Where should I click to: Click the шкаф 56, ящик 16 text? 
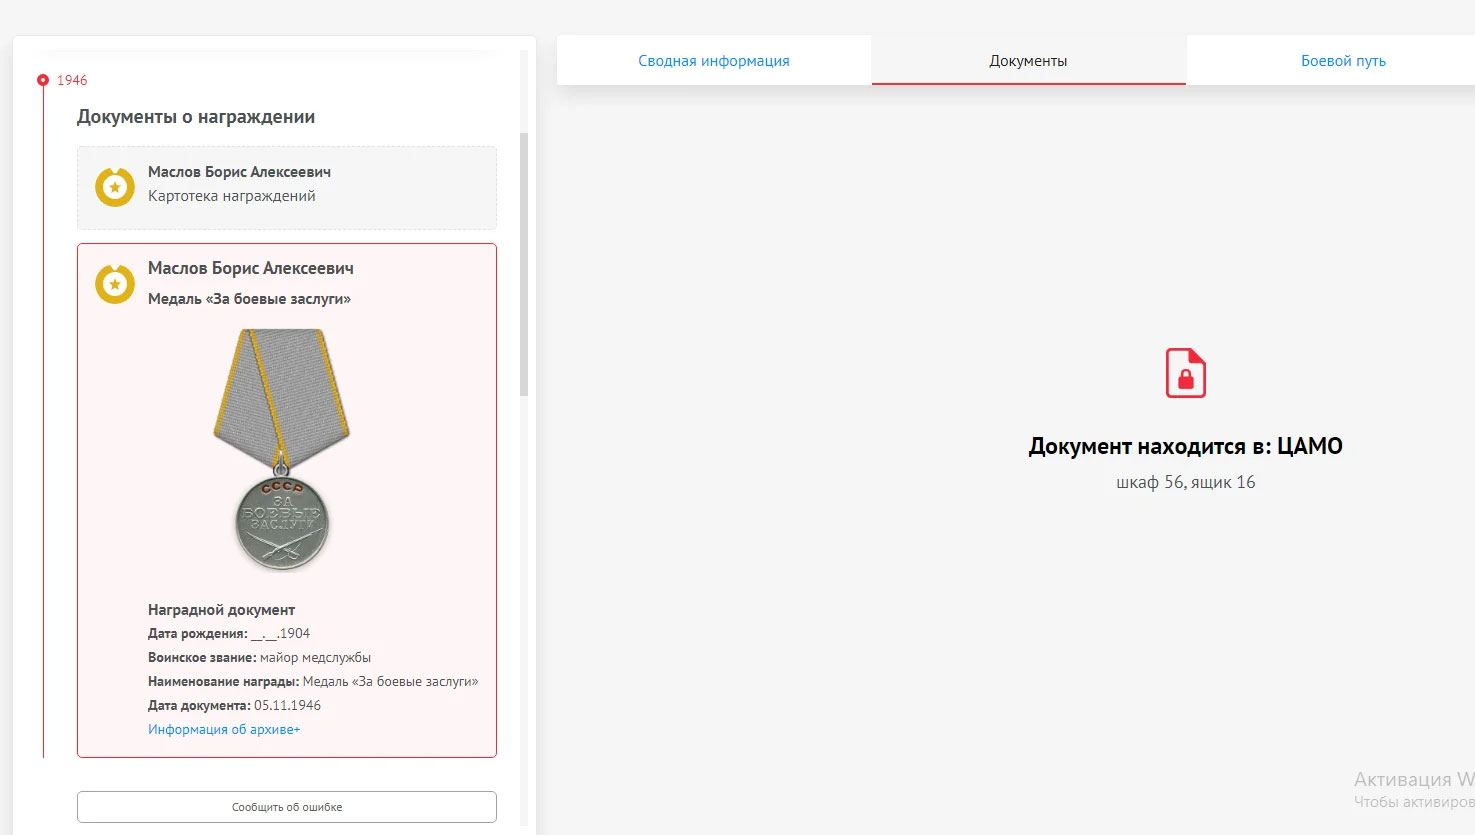(x=1185, y=482)
